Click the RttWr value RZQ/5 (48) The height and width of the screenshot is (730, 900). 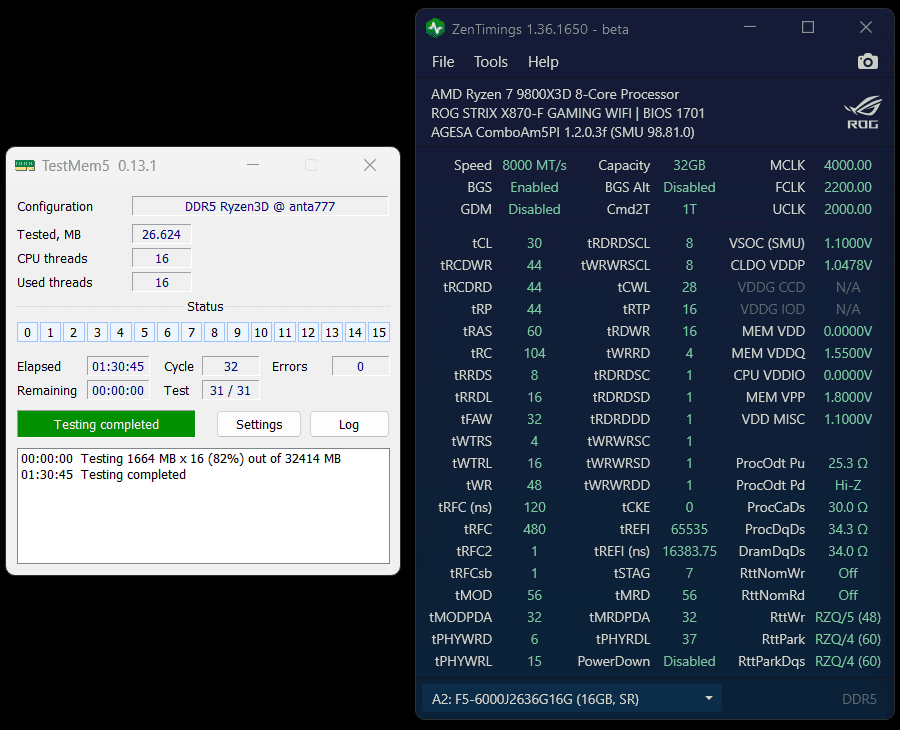pos(848,617)
